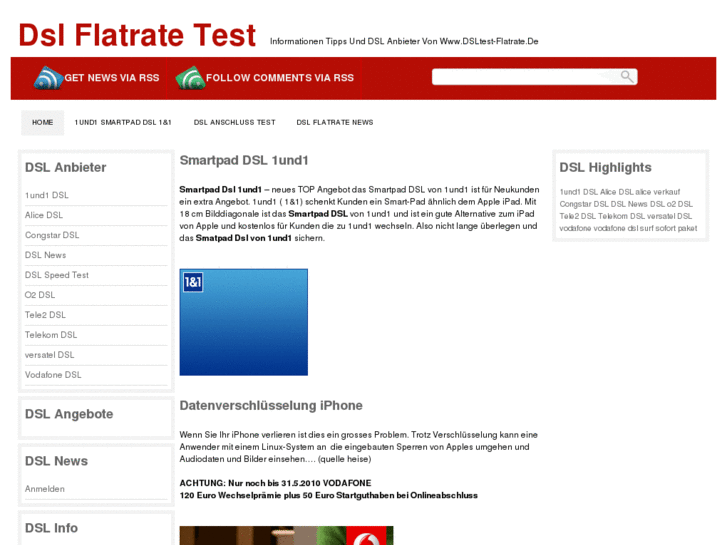Image resolution: width=727 pixels, height=545 pixels.
Task: Click the DSL Highlights widget heading
Action: 605,167
